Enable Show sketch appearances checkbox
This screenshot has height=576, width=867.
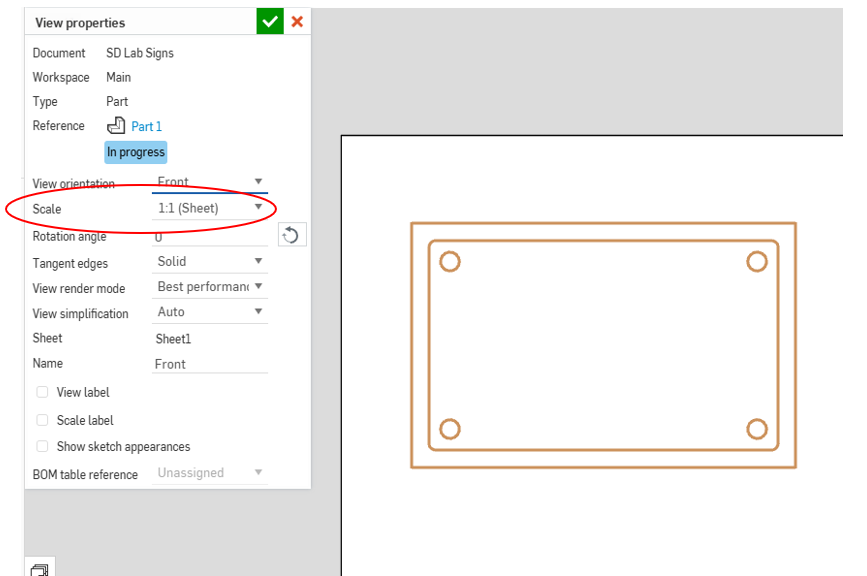pyautogui.click(x=42, y=446)
